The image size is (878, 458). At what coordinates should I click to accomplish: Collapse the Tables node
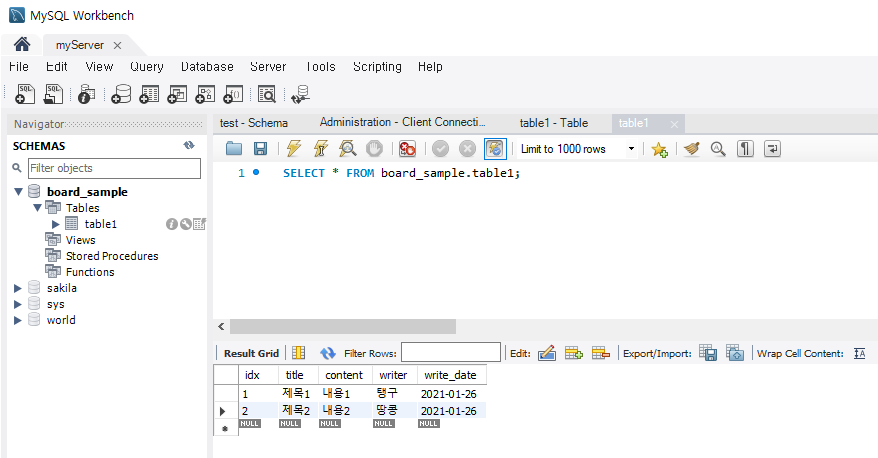click(x=38, y=208)
